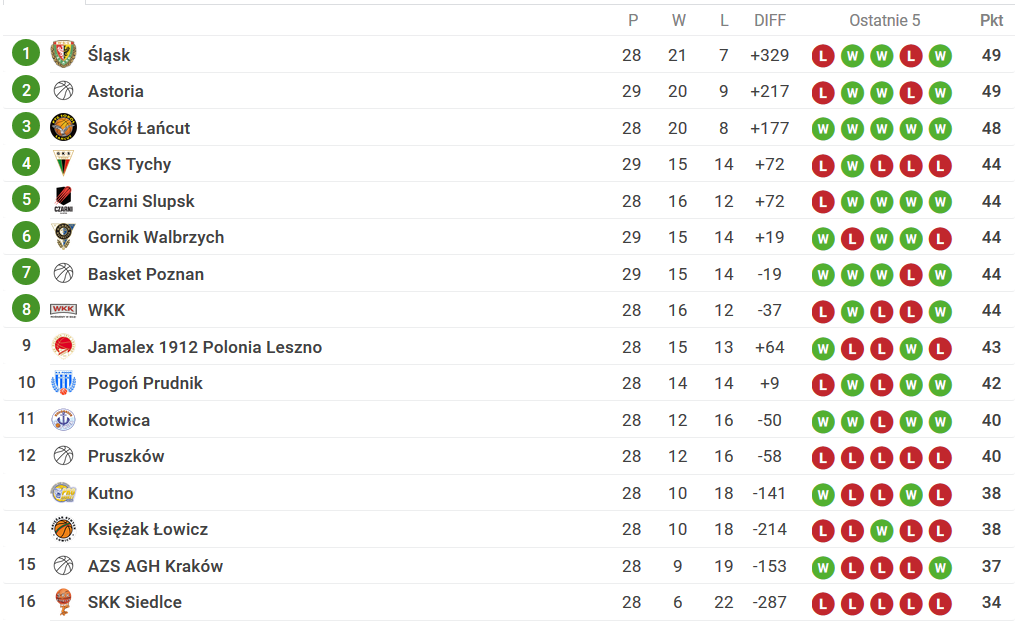Open the Gornik Walbrzych team link
The width and height of the screenshot is (1023, 628).
pyautogui.click(x=156, y=237)
